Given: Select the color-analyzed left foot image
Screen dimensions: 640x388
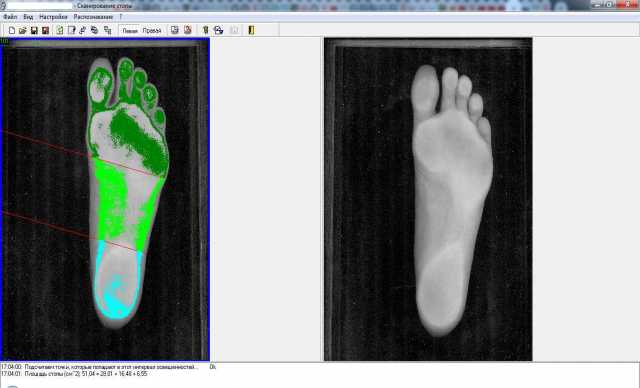Looking at the screenshot, I should click(105, 199).
